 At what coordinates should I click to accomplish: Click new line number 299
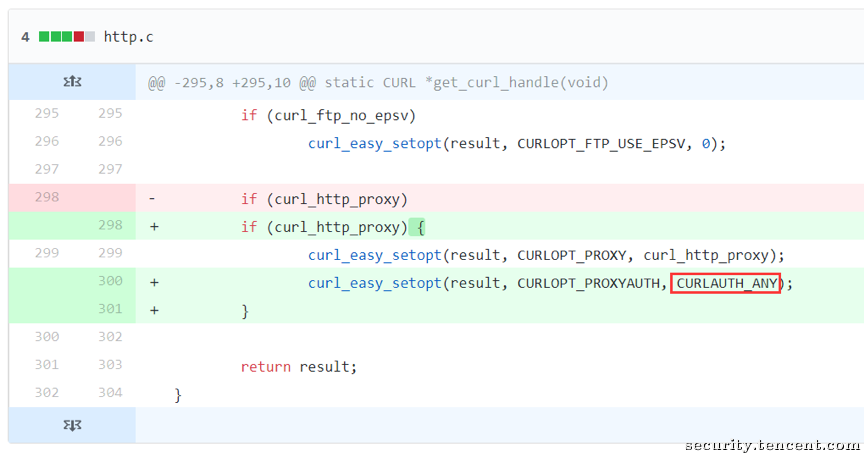pos(110,253)
